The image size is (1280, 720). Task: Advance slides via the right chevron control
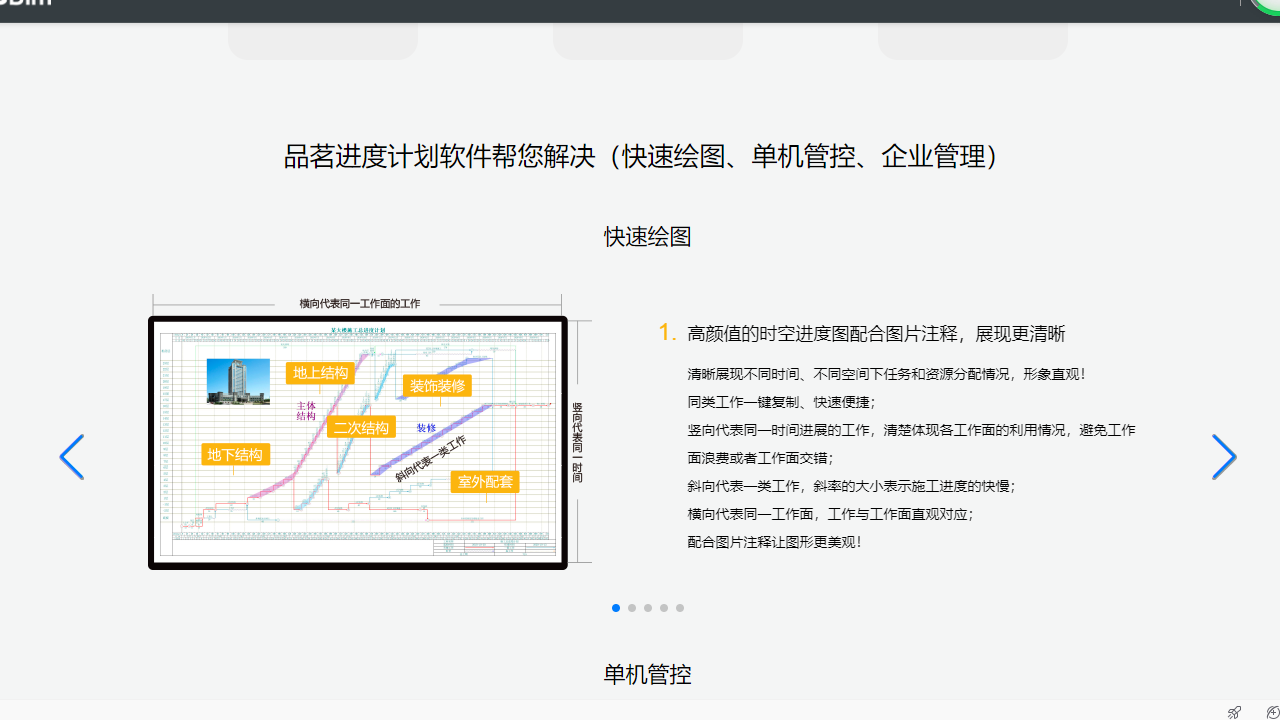[x=1224, y=457]
